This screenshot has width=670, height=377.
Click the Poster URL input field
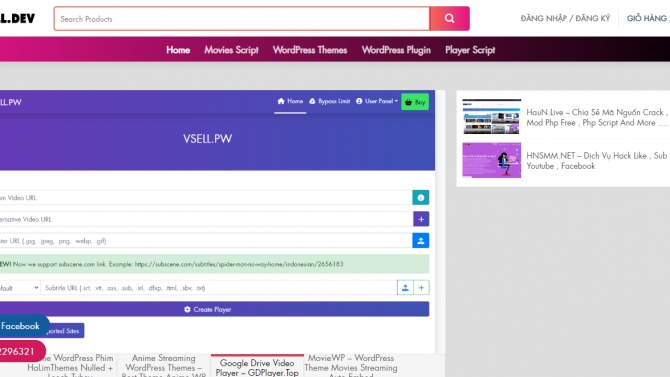pyautogui.click(x=206, y=240)
